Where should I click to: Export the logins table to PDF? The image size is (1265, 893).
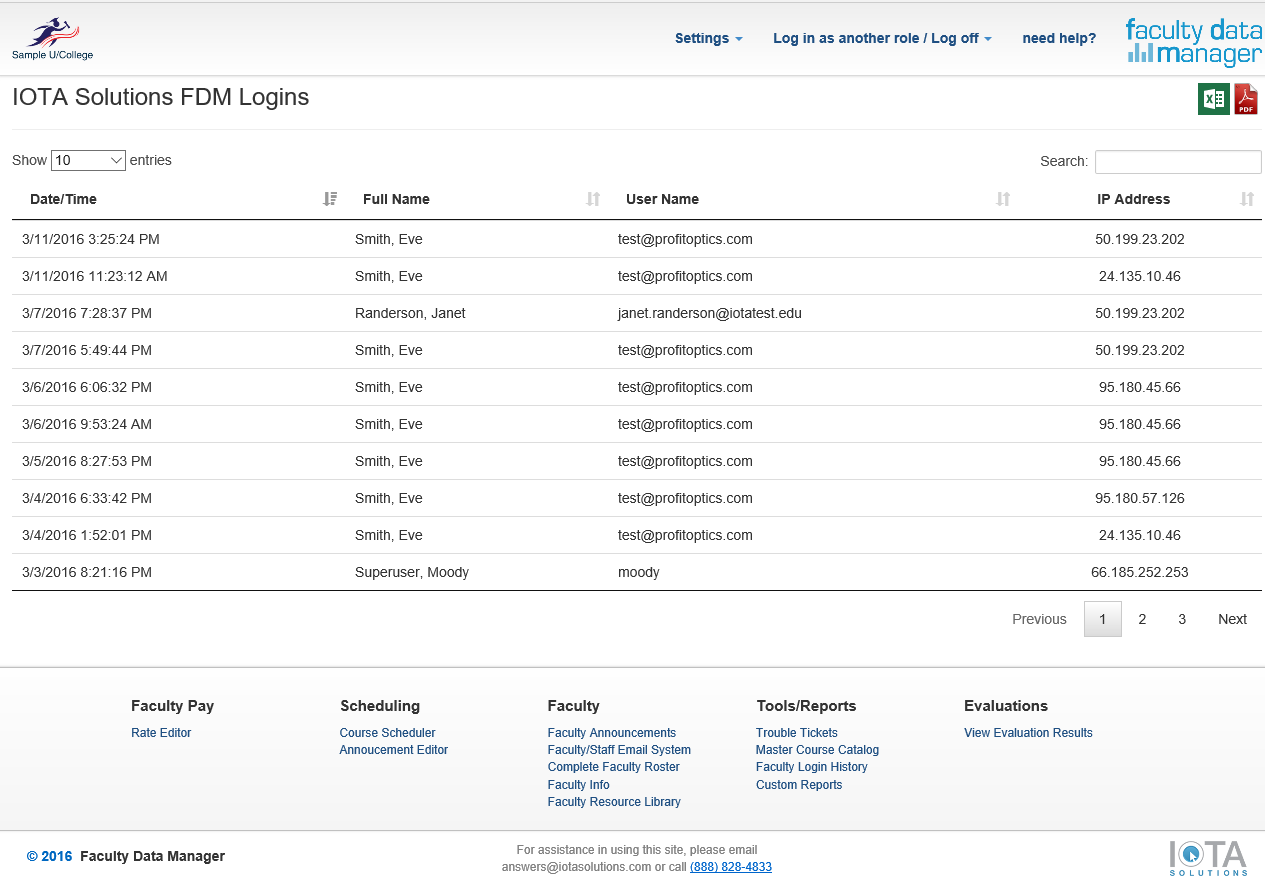click(1246, 99)
